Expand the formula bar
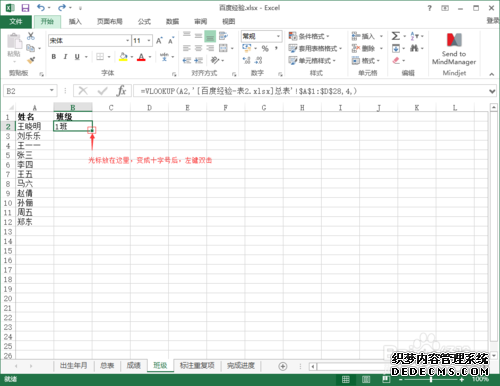The width and height of the screenshot is (500, 386). [x=492, y=91]
